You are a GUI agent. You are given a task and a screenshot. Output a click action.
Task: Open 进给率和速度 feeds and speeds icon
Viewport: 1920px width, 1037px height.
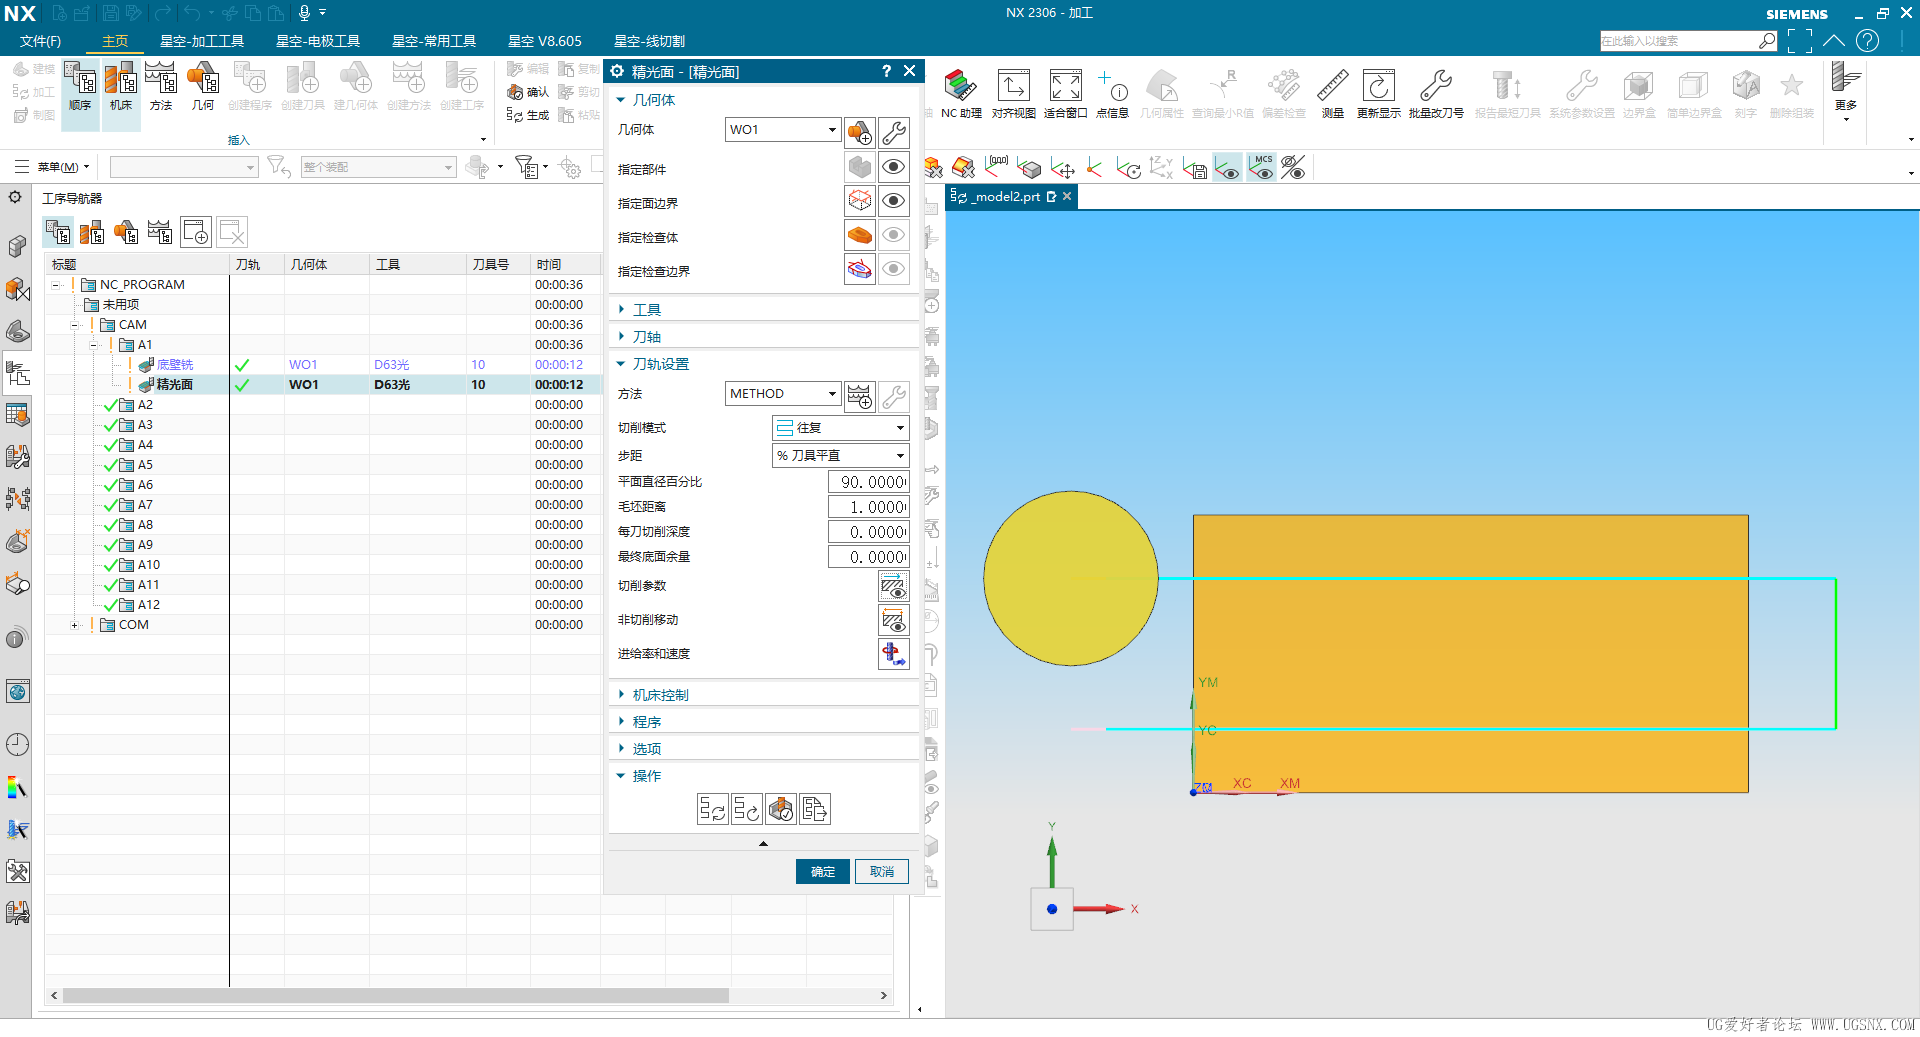click(893, 654)
